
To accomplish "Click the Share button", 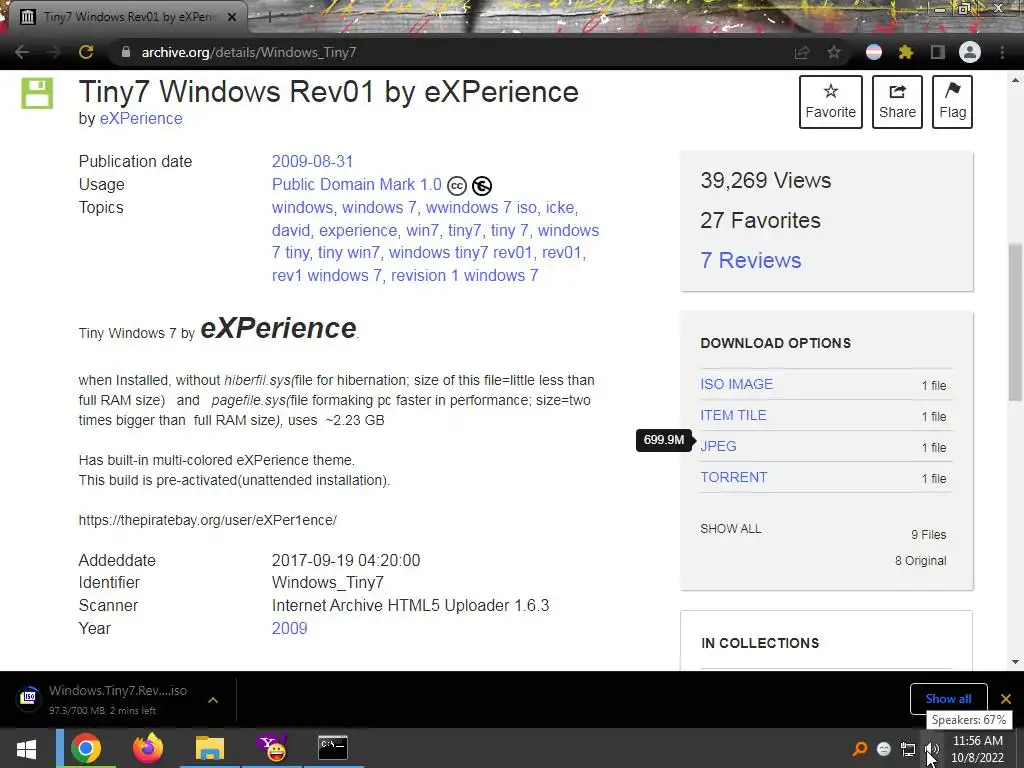I will pos(897,102).
